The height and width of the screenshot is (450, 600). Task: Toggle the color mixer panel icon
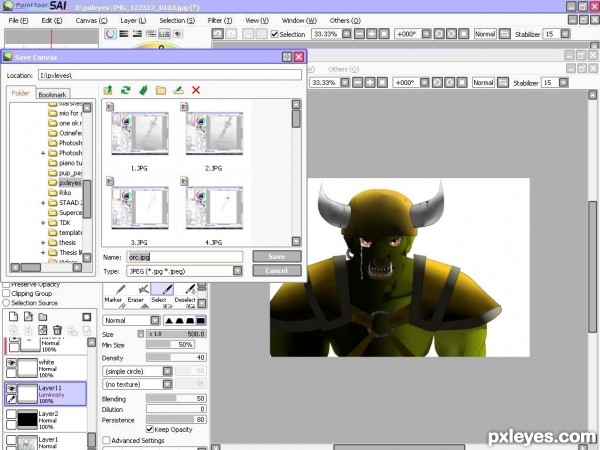pyautogui.click(x=151, y=34)
